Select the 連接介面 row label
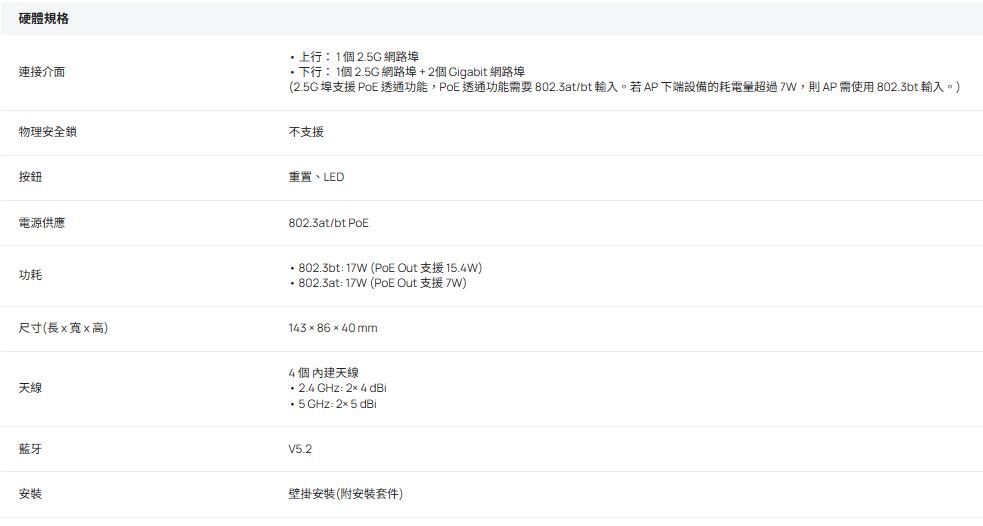The image size is (983, 526). 43,72
